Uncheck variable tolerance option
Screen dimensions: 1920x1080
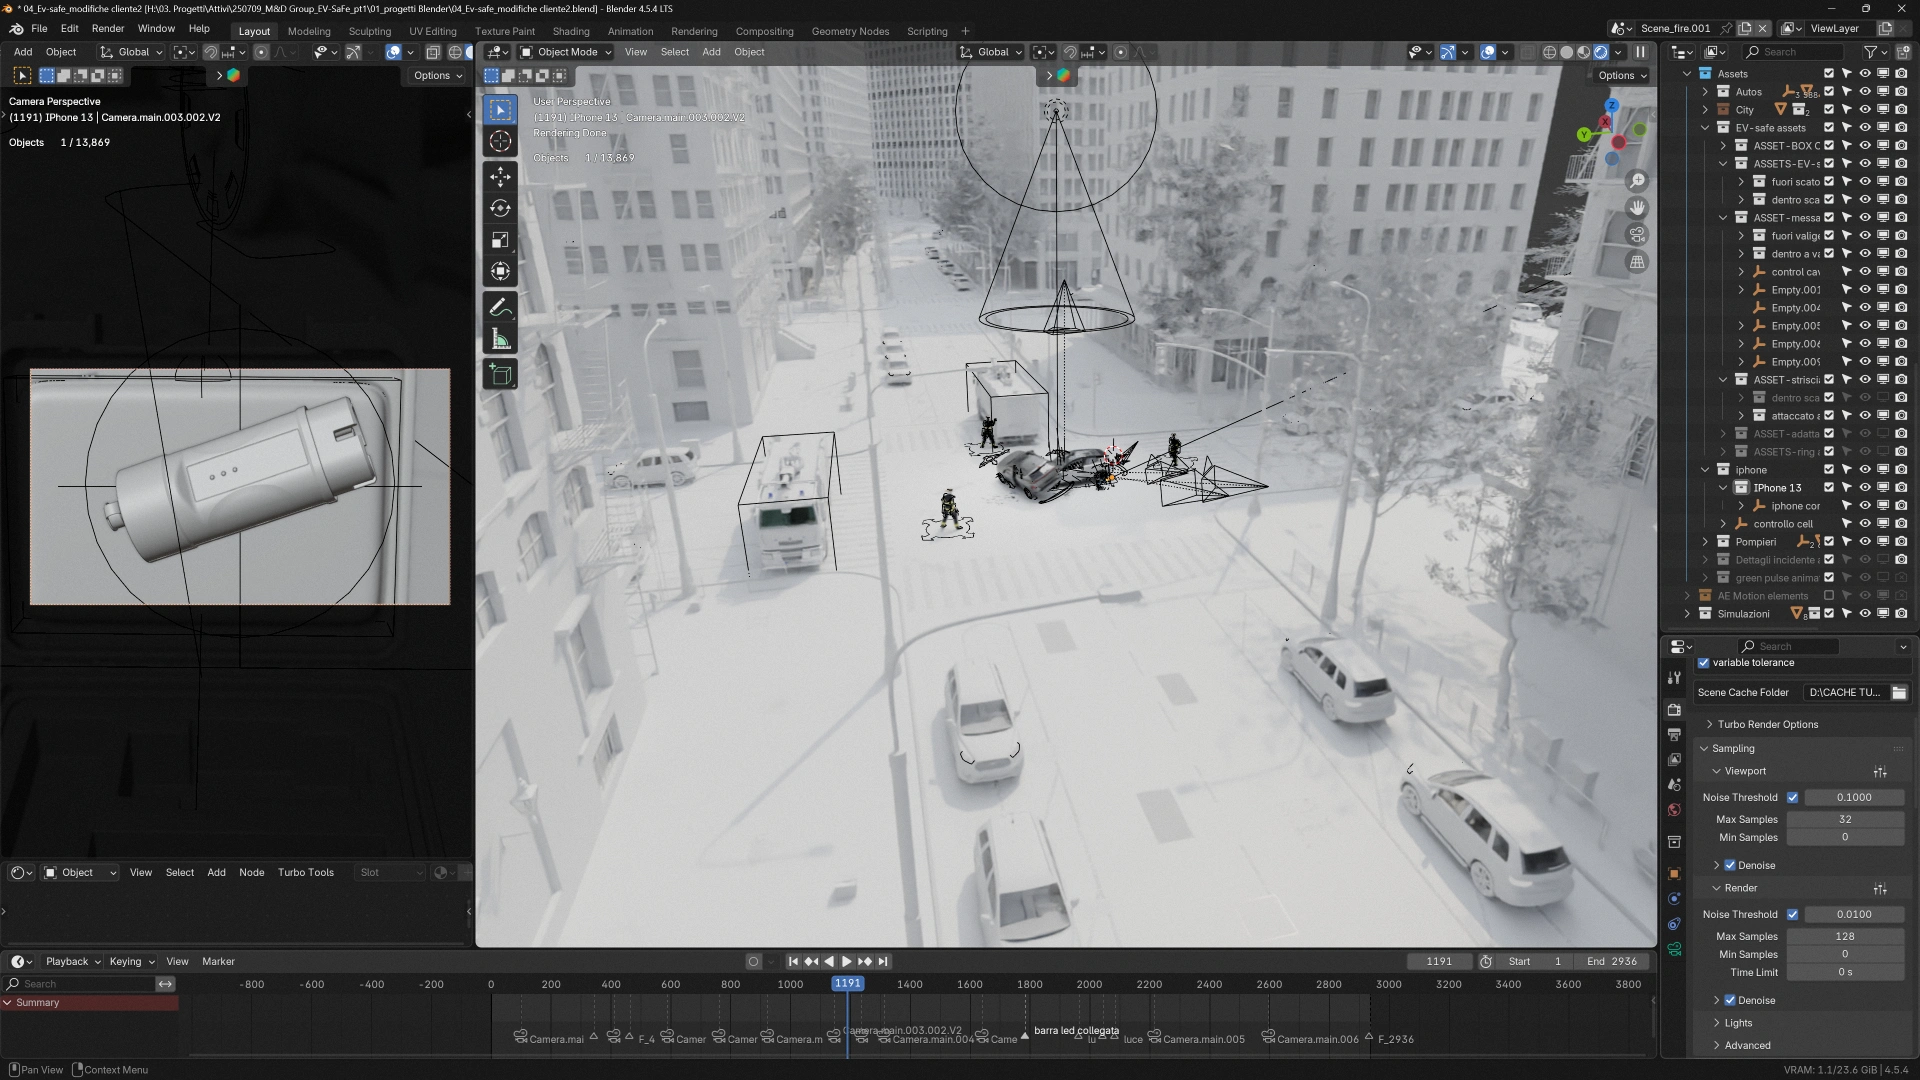1704,663
